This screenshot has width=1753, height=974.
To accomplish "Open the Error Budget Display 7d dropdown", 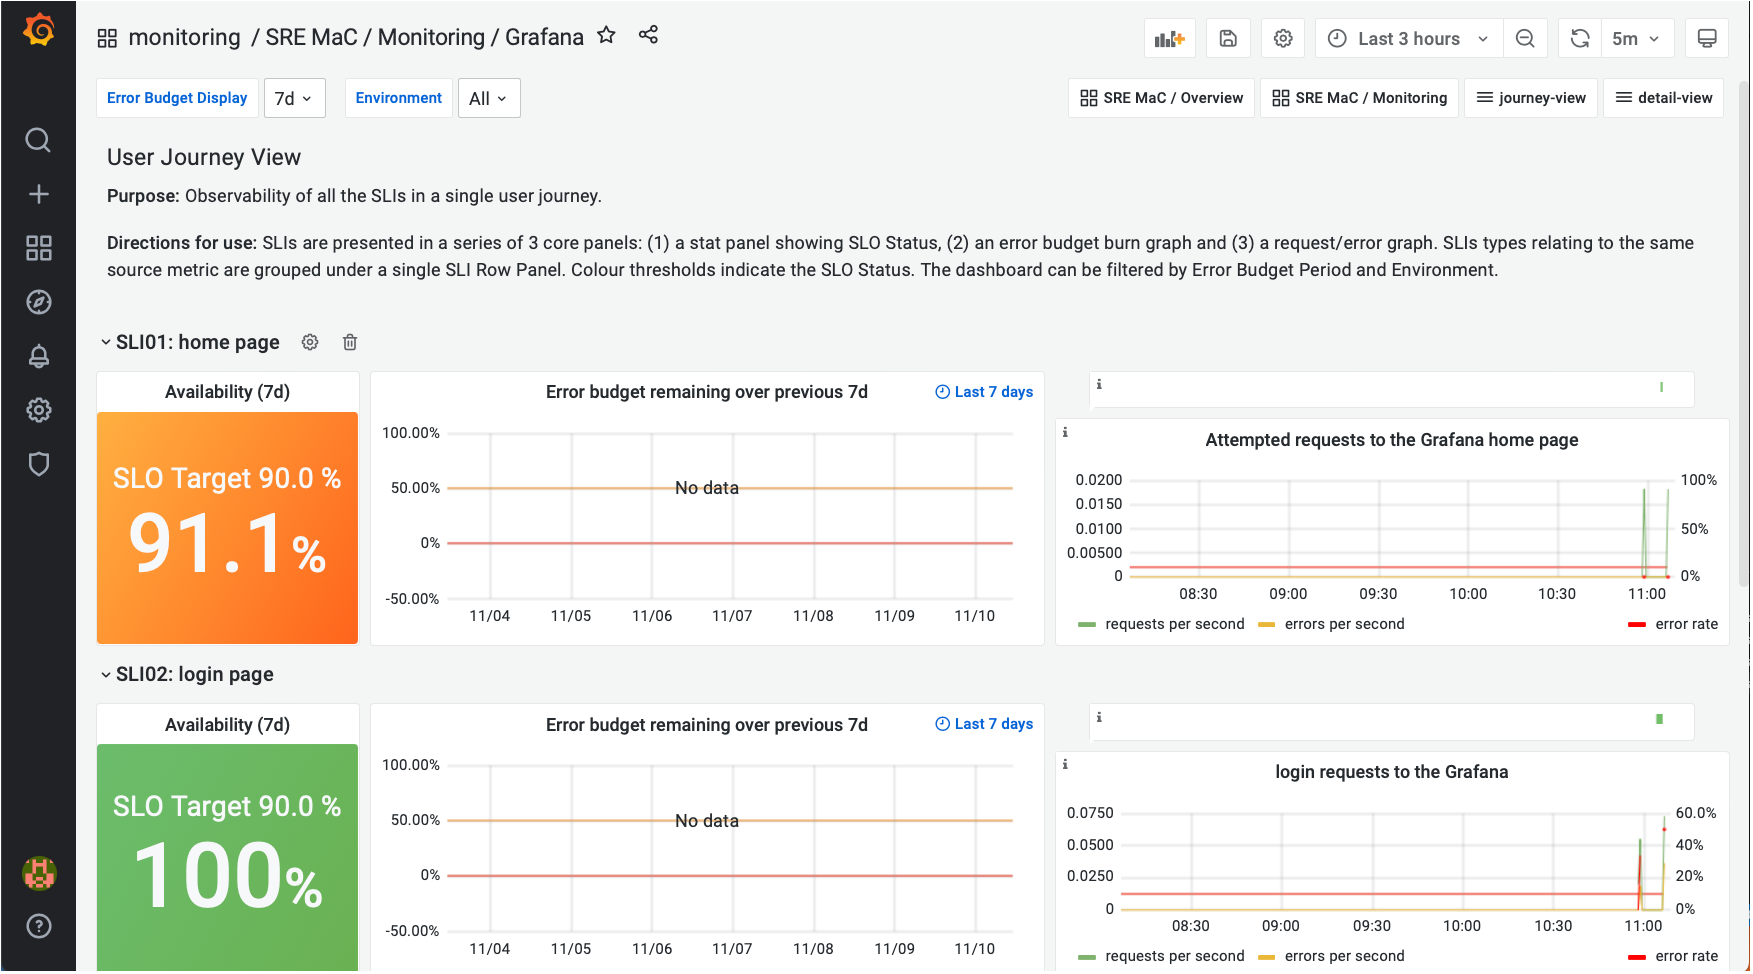I will pos(295,98).
